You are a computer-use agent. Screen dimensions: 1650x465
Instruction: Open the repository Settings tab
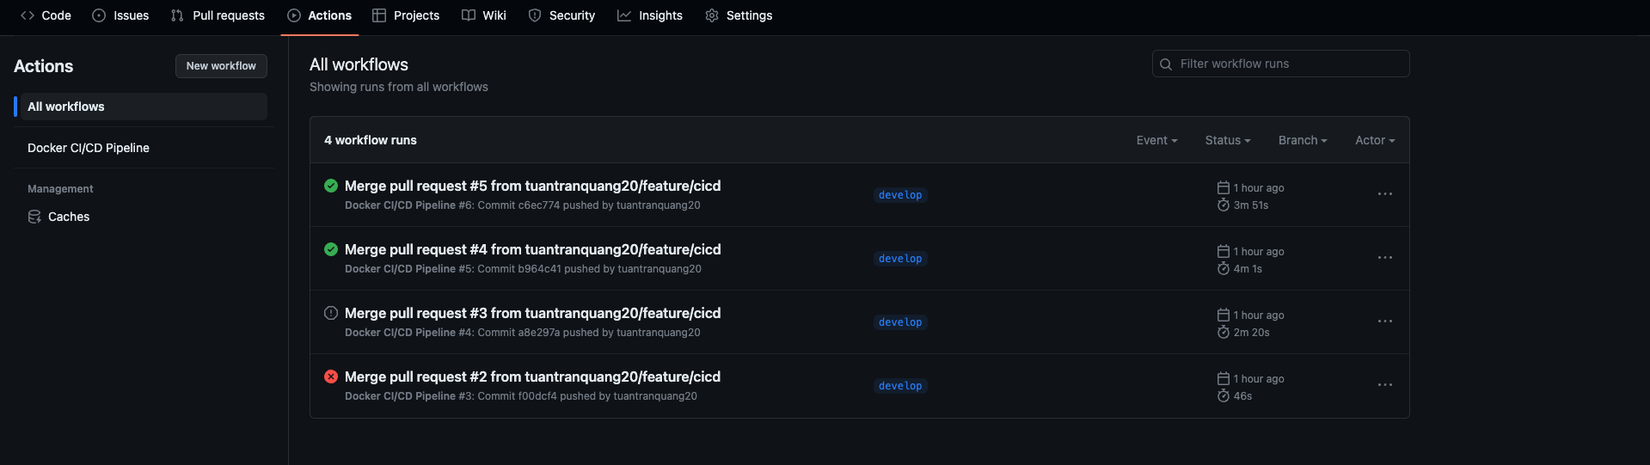point(739,16)
